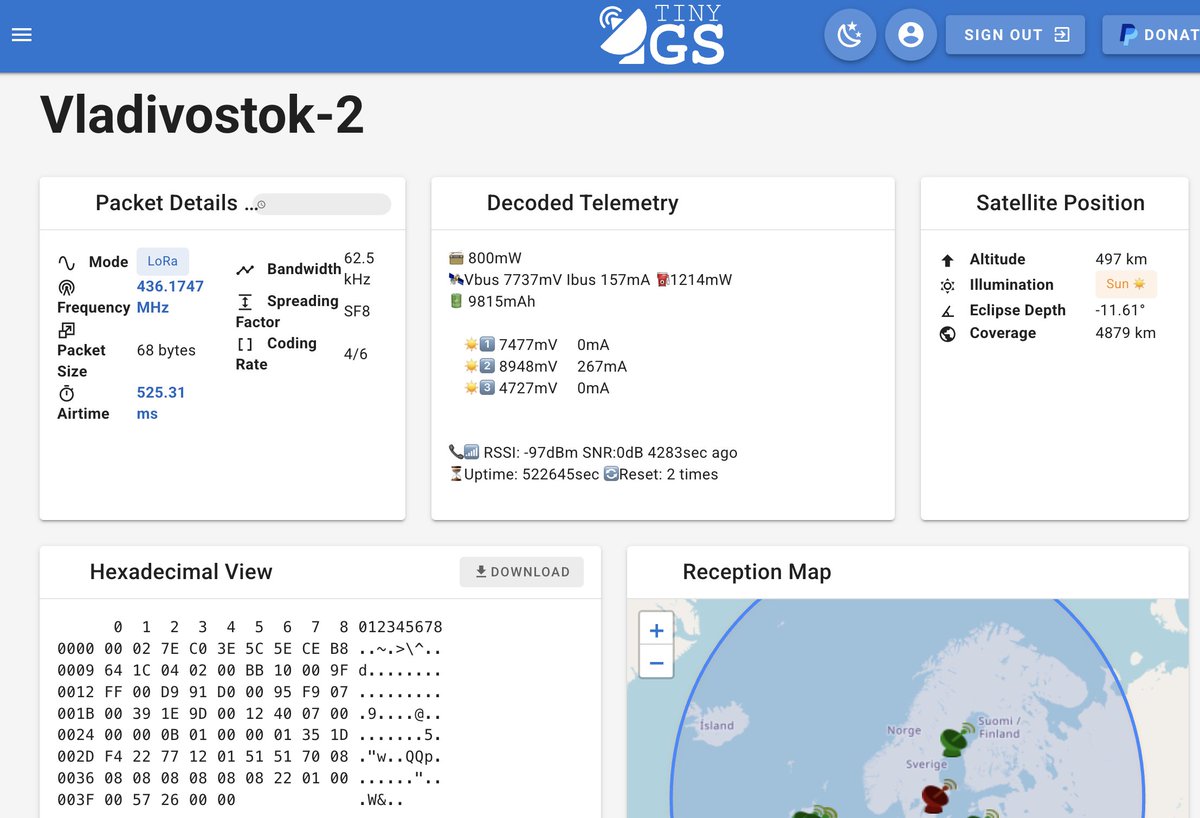Open the hamburger navigation menu

pos(22,34)
